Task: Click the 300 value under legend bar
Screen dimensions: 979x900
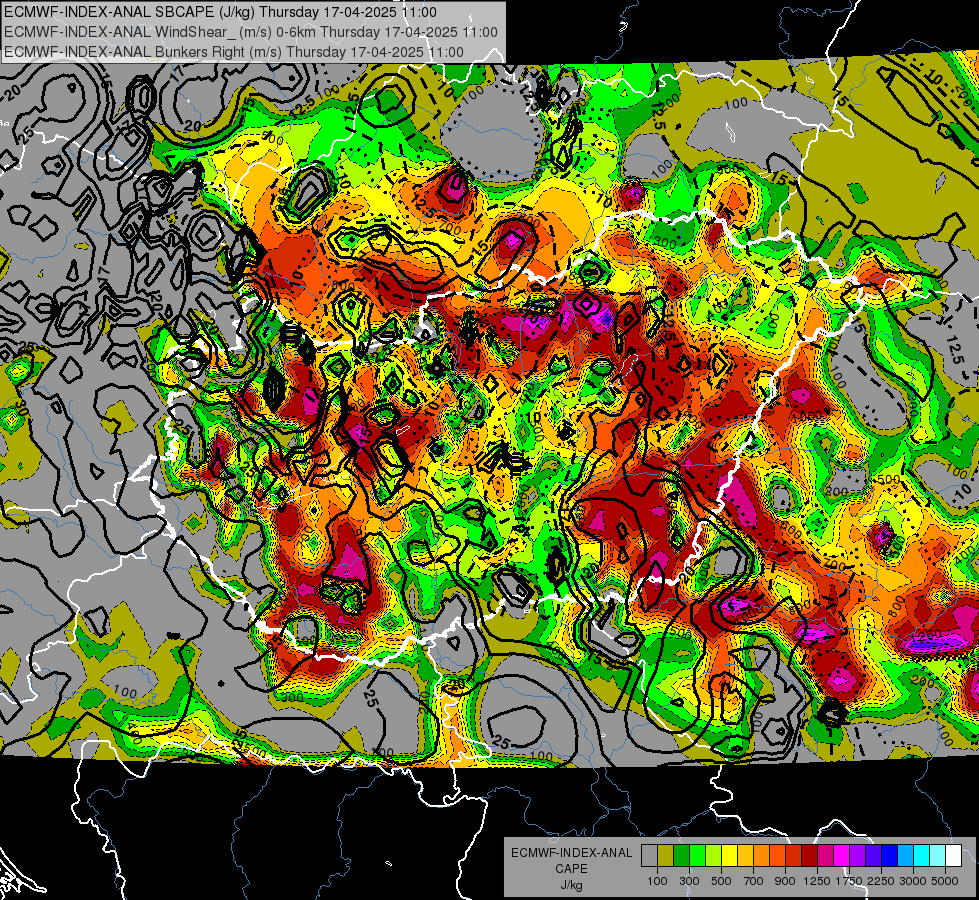Action: click(x=689, y=881)
